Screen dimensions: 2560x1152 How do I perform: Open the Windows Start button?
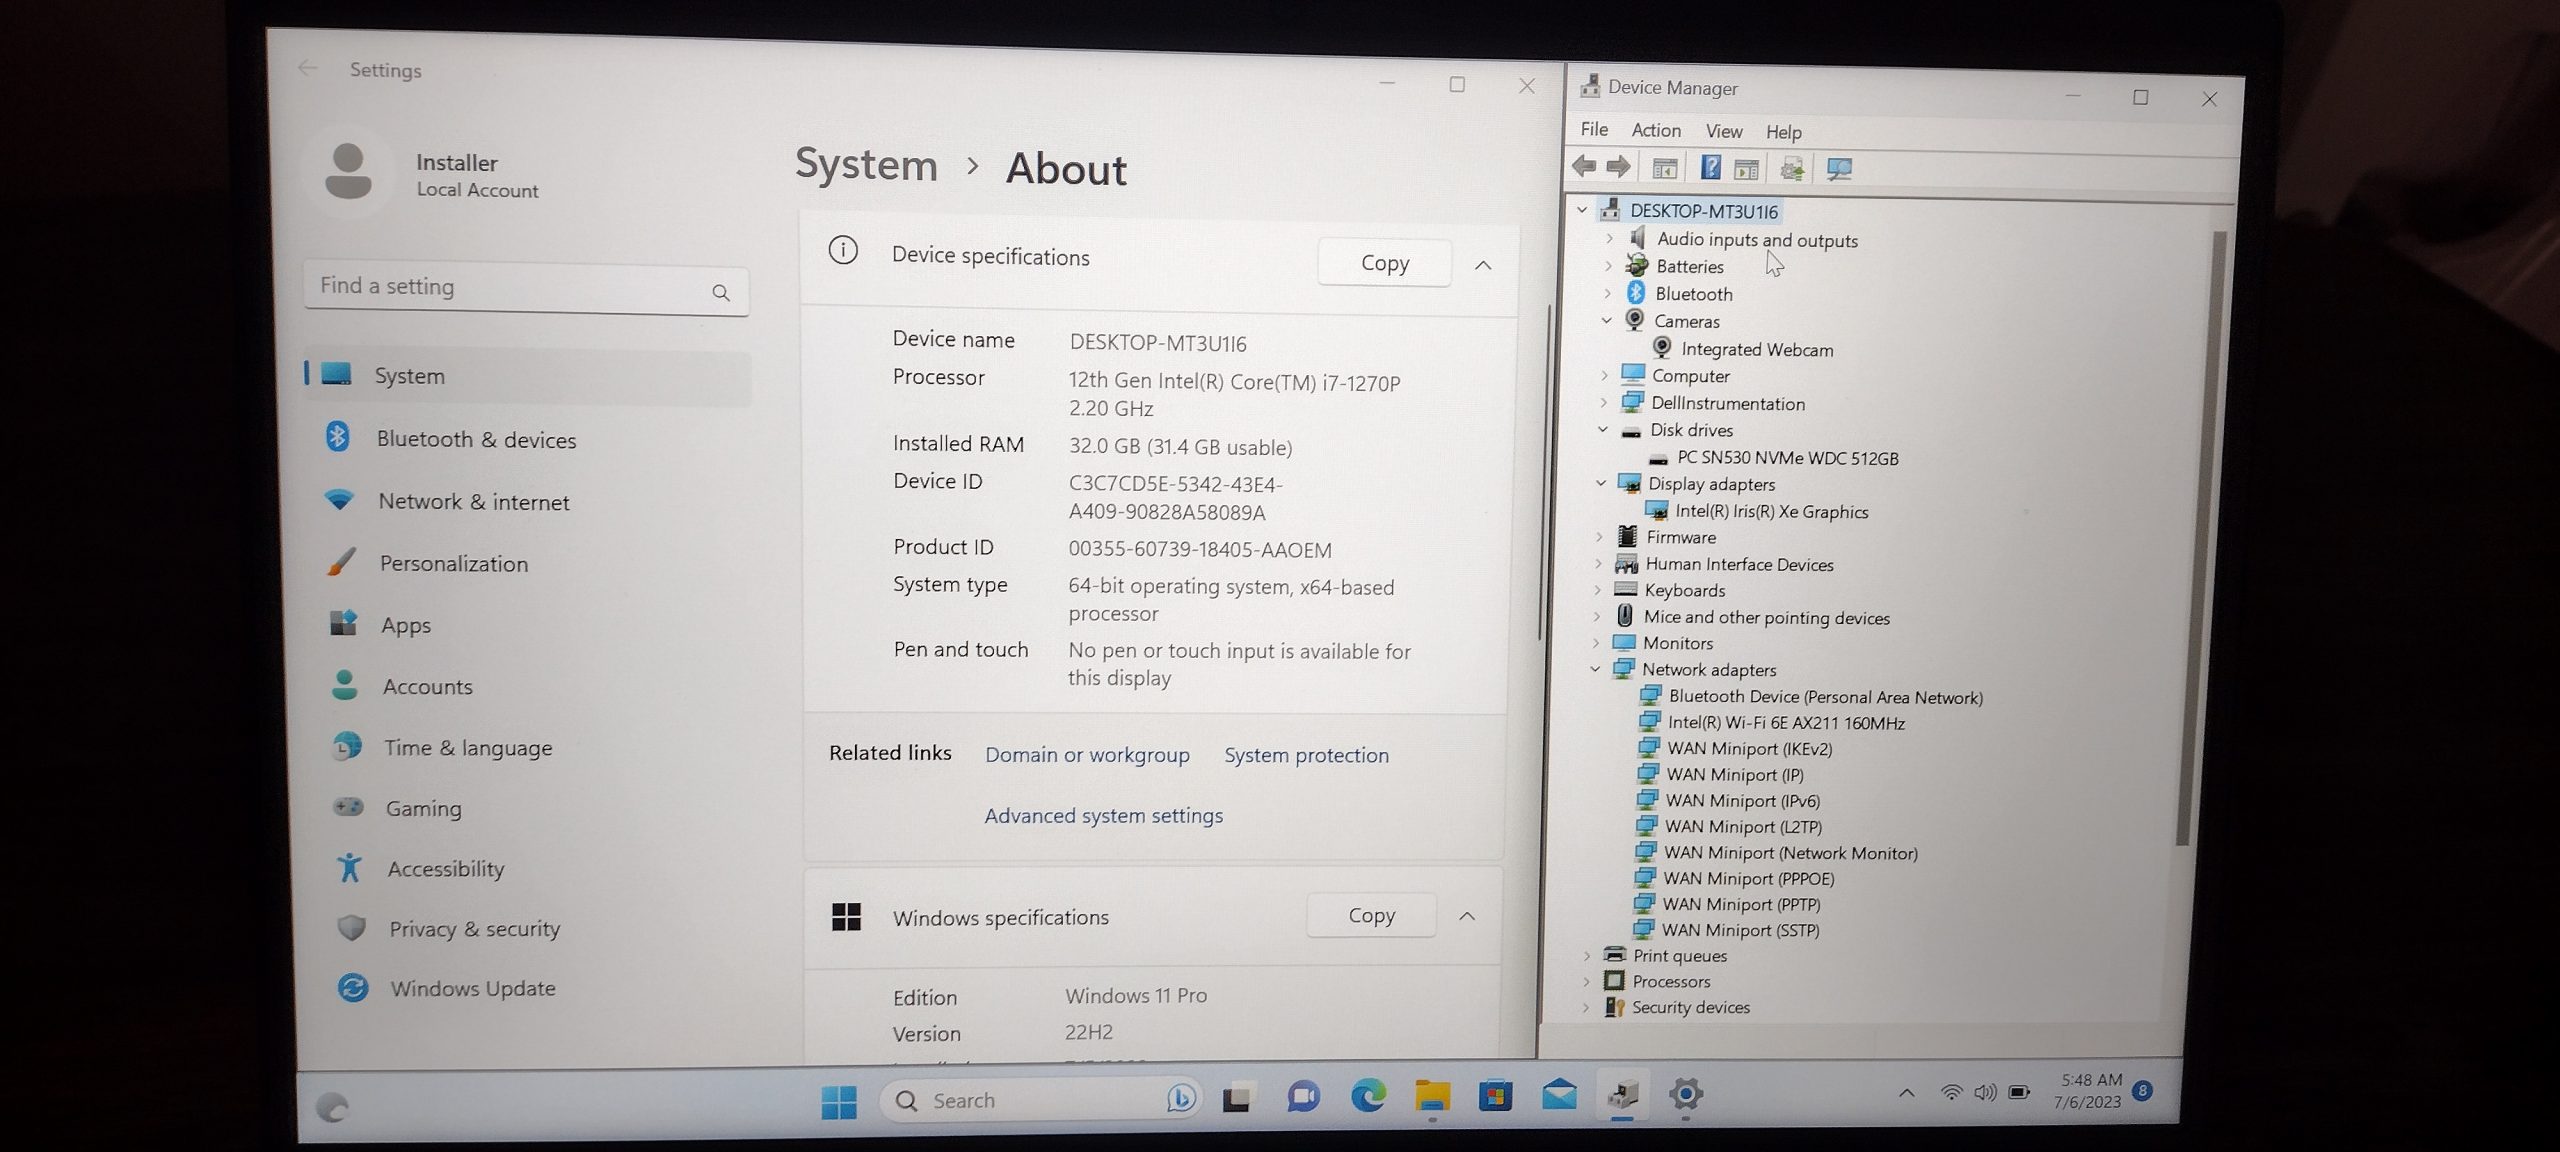(838, 1102)
